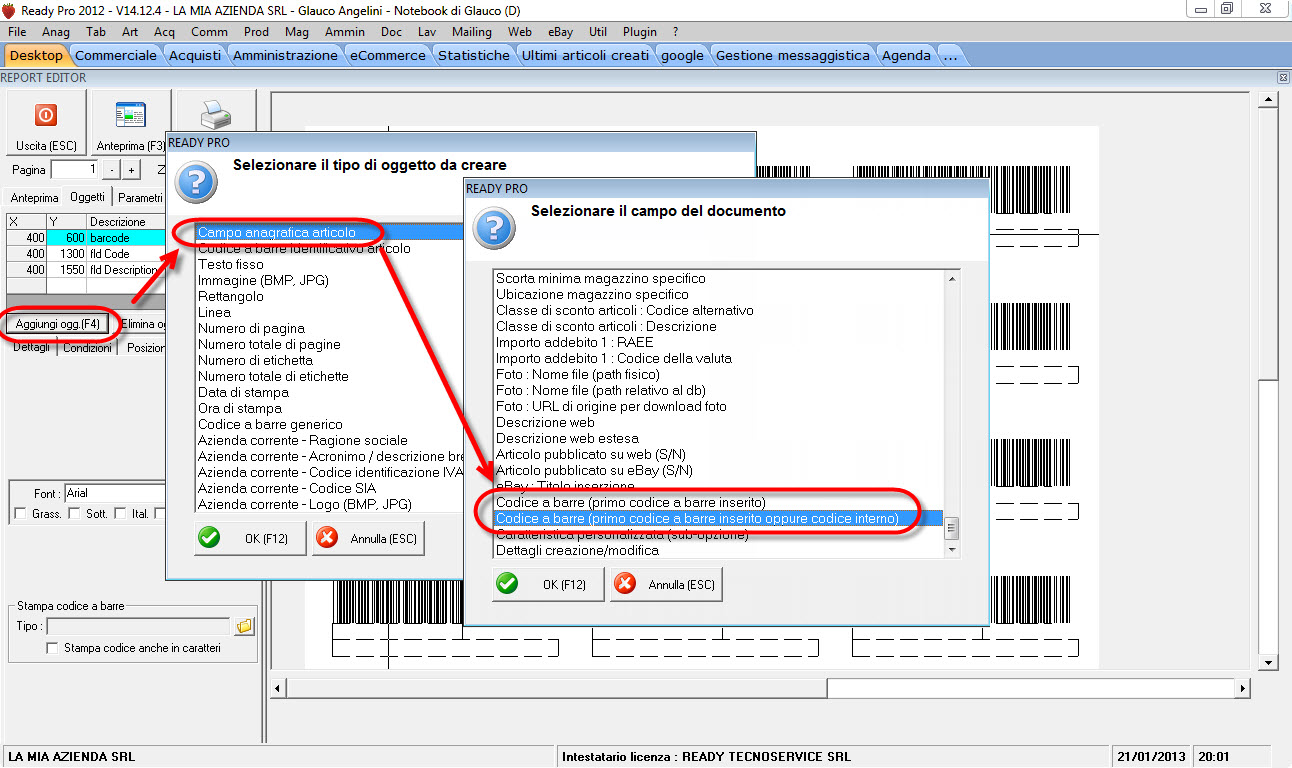This screenshot has height=768, width=1292.
Task: Toggle the Sott. underline checkbox
Action: (74, 514)
